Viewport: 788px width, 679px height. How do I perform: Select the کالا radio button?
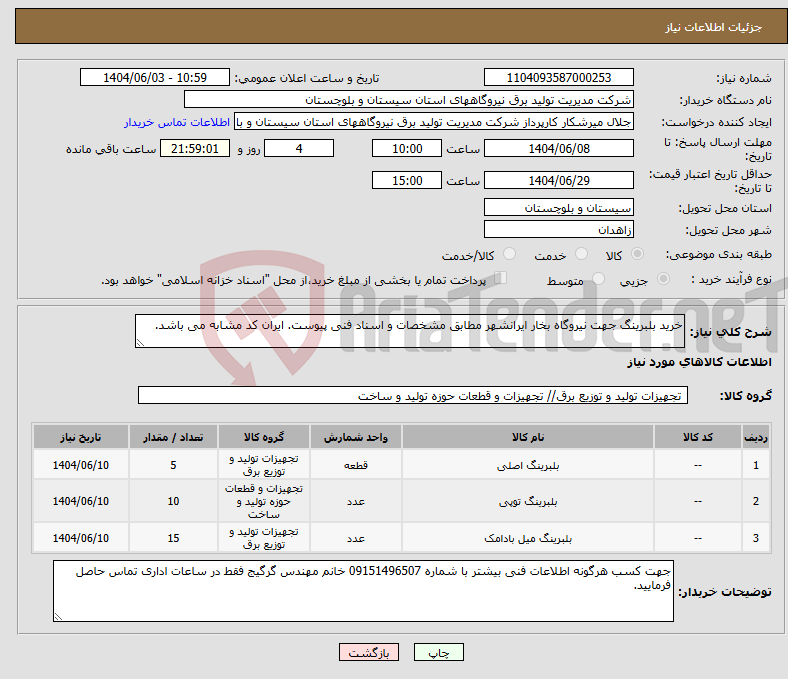[638, 255]
